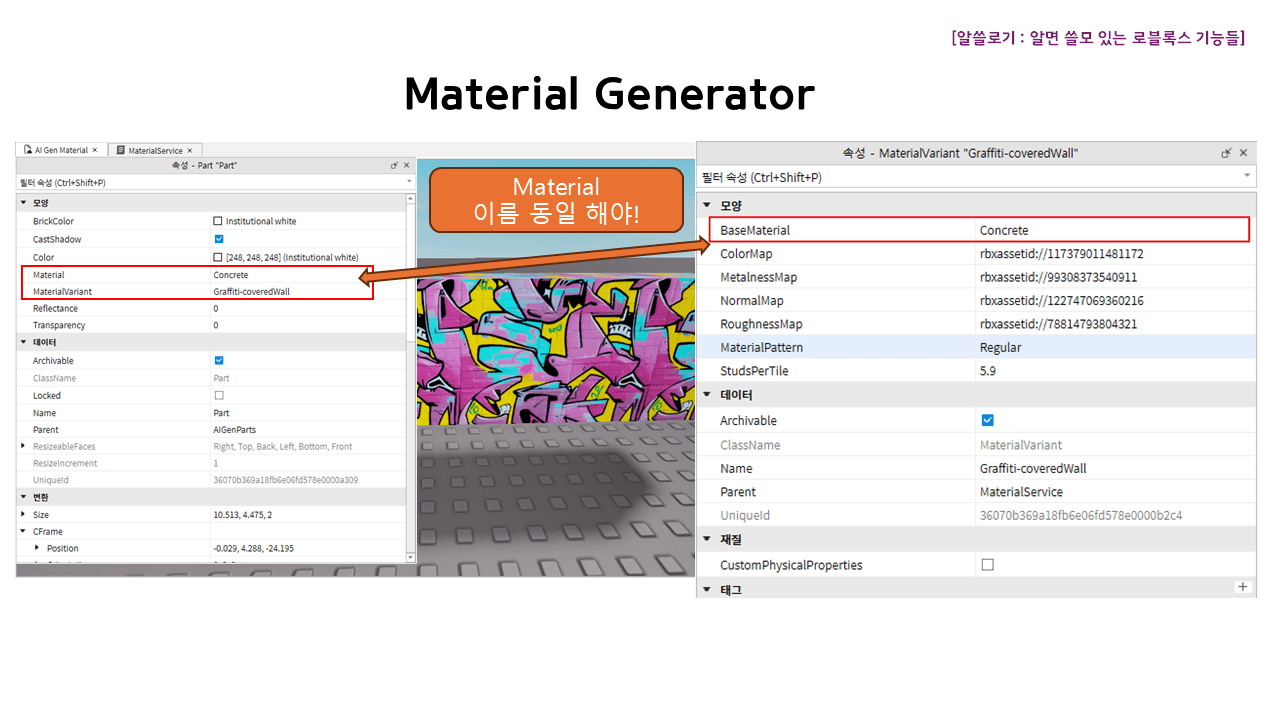The width and height of the screenshot is (1280, 720).
Task: Collapse the 모양 section in MaterialVariant panel
Action: (707, 205)
